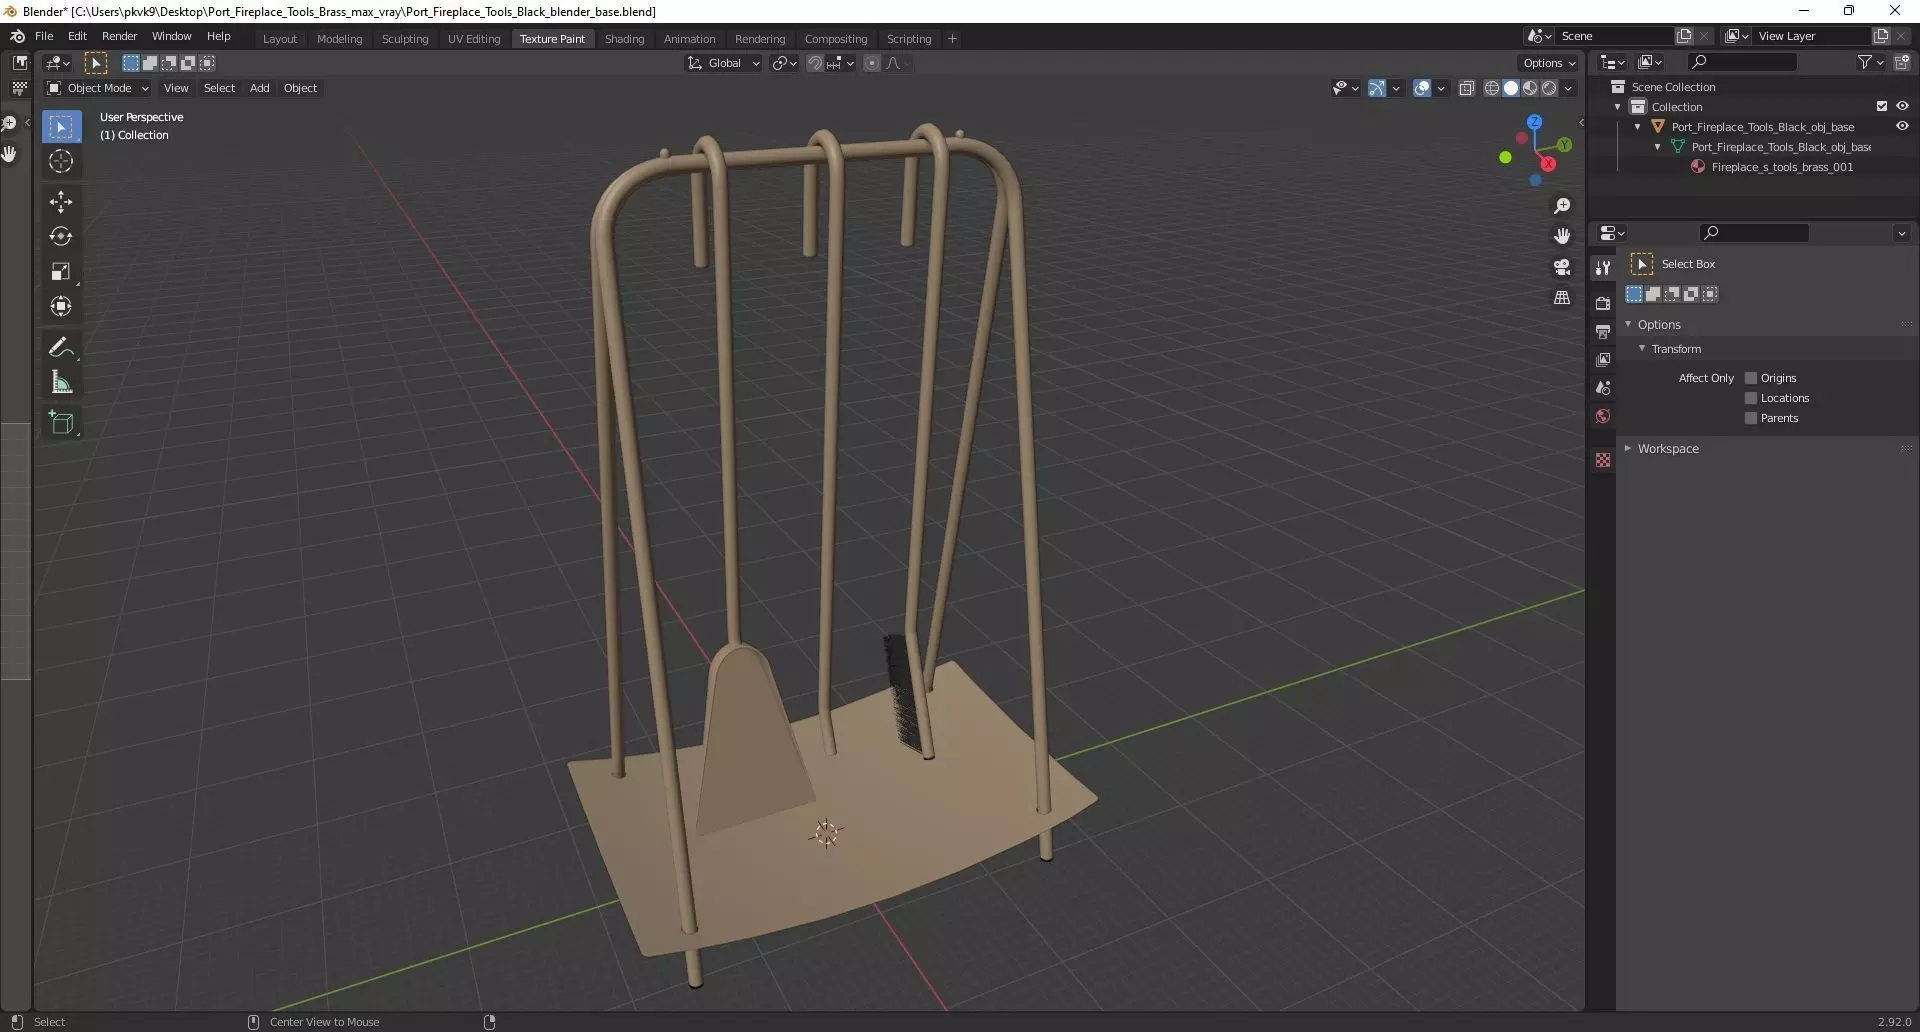This screenshot has width=1920, height=1032.
Task: Open Global transform orientation dropdown
Action: (x=723, y=63)
